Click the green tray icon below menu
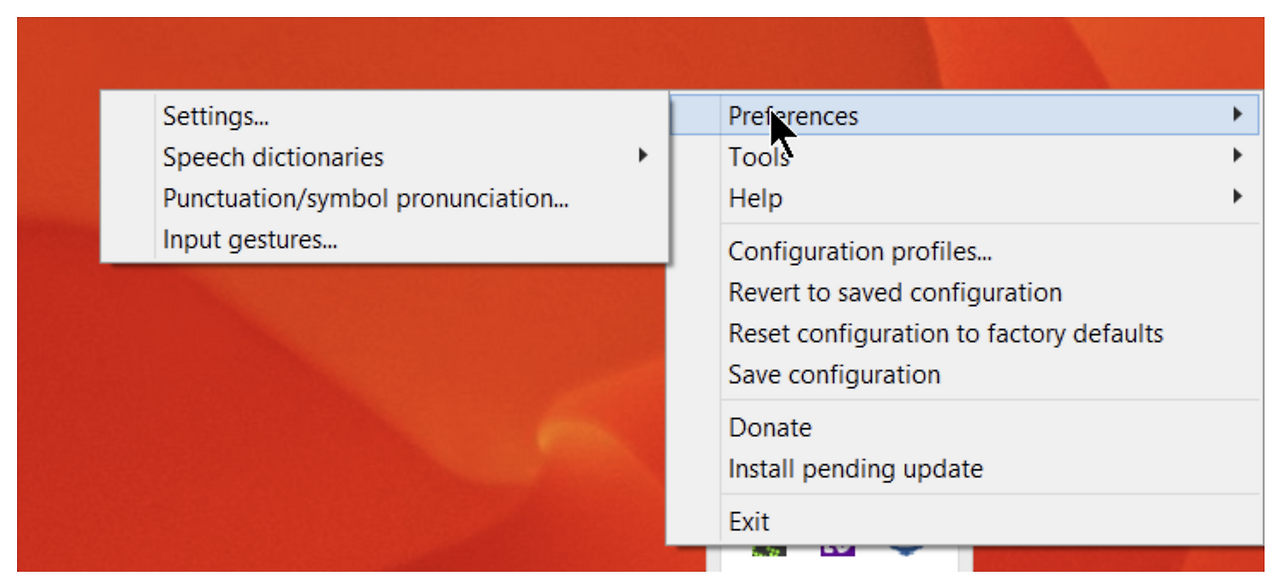 pyautogui.click(x=769, y=549)
